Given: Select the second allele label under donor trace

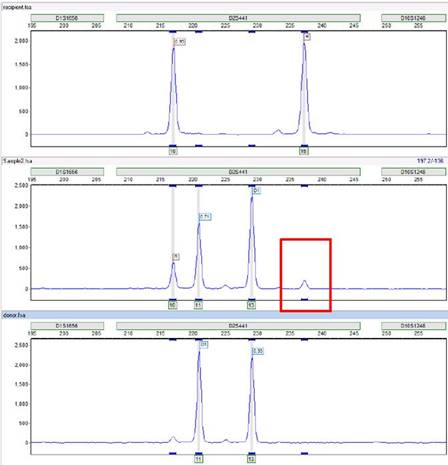Looking at the screenshot, I should tap(251, 459).
